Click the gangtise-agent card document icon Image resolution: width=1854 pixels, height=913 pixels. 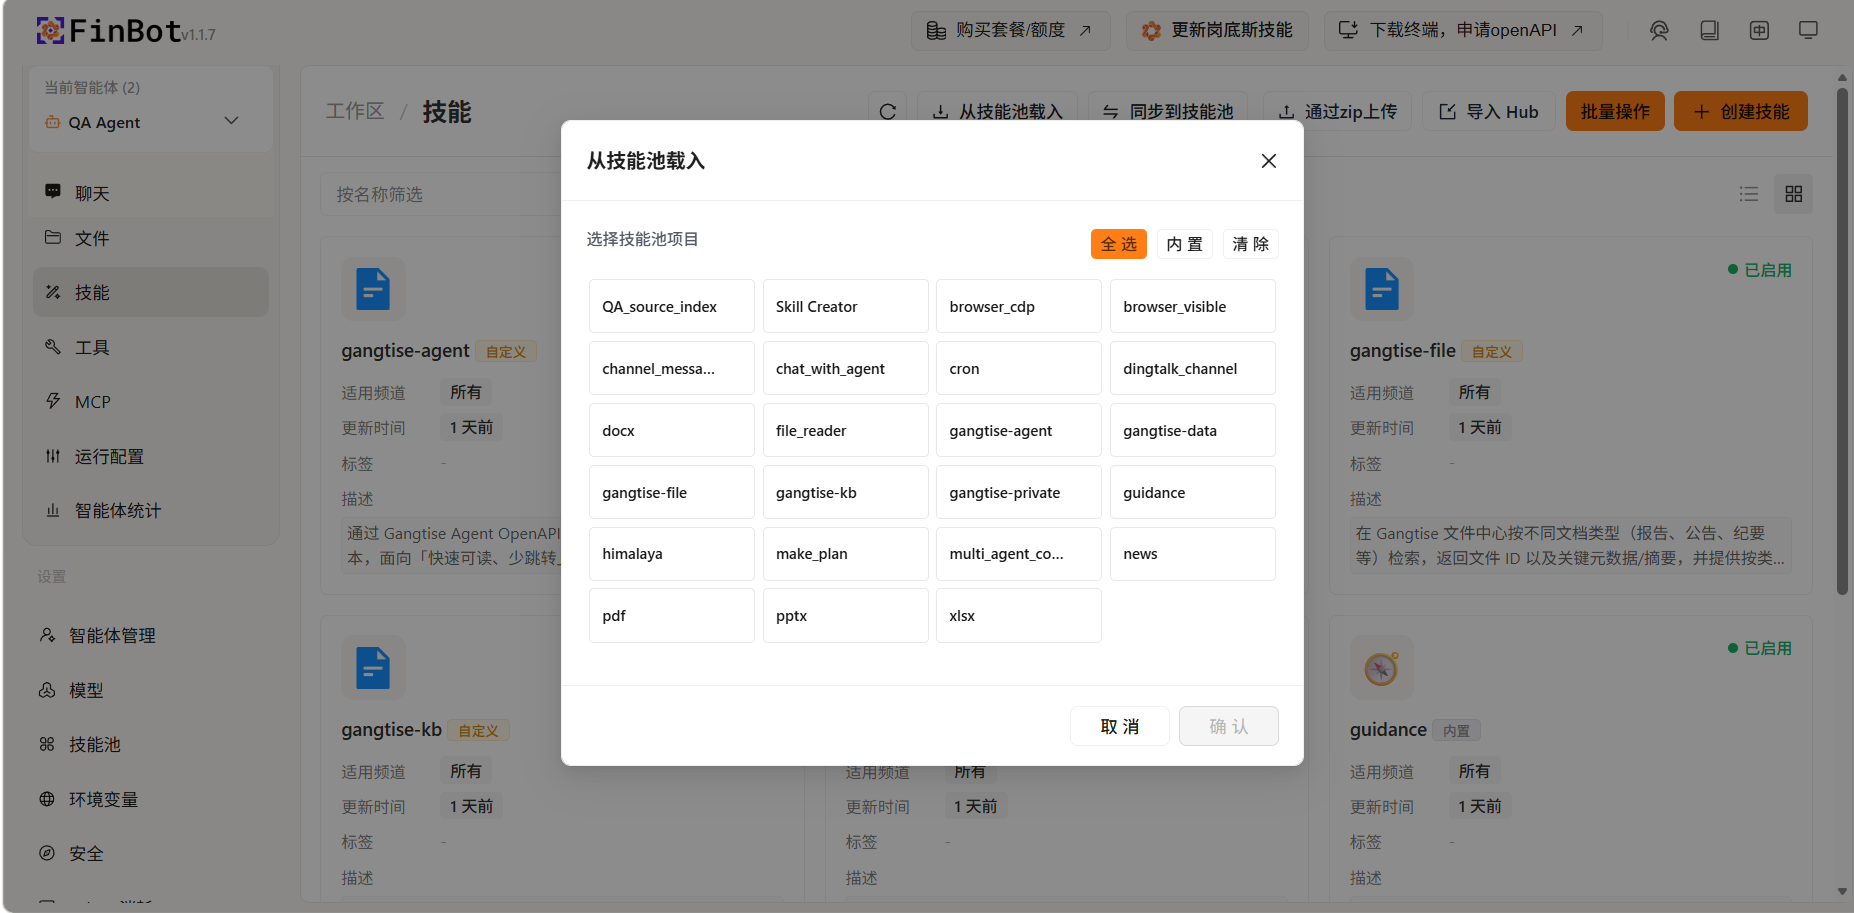click(373, 290)
